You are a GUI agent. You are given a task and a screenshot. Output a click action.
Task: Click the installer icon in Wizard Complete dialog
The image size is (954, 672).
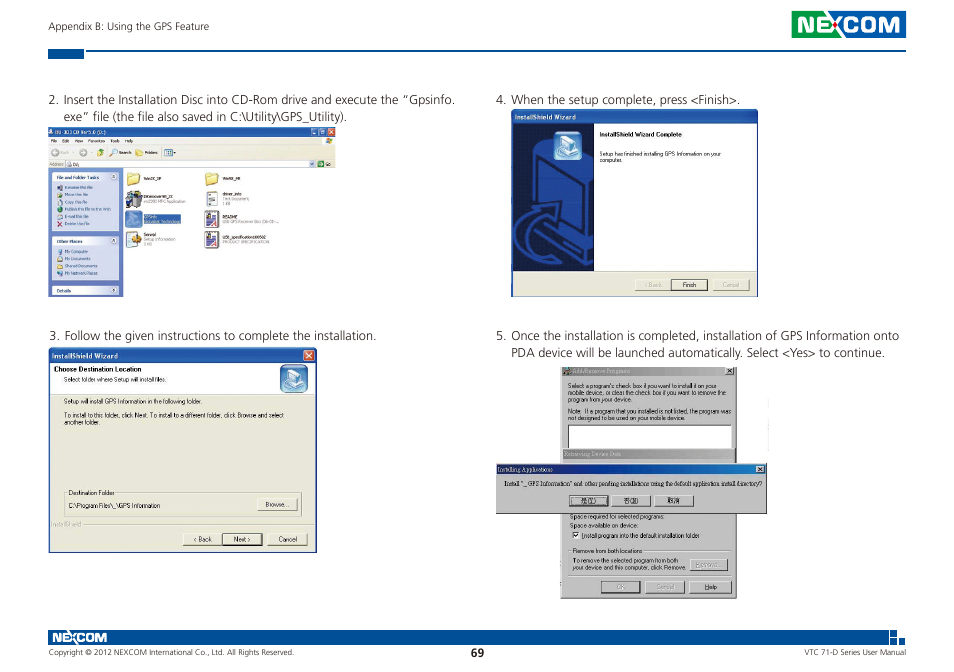[x=567, y=147]
